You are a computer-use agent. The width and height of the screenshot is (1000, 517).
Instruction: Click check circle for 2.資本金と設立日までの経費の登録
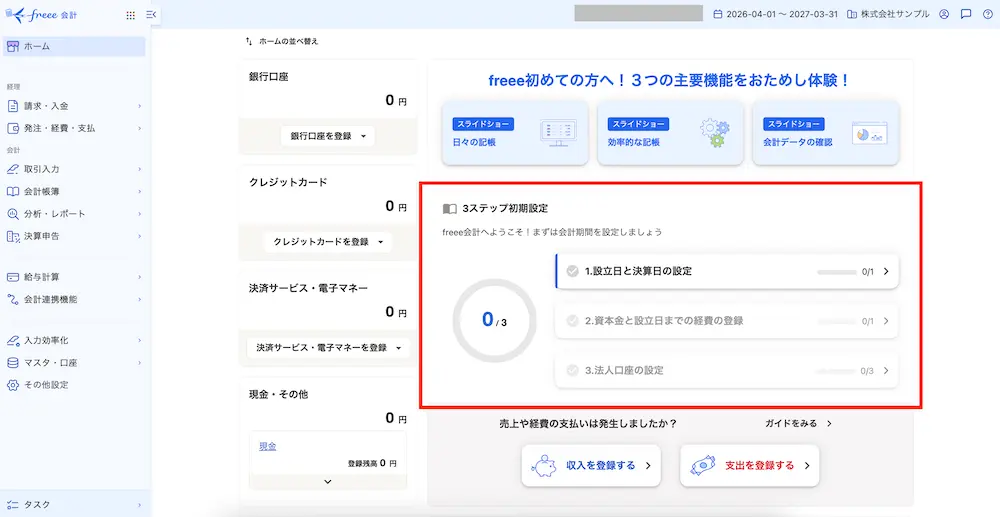(572, 321)
